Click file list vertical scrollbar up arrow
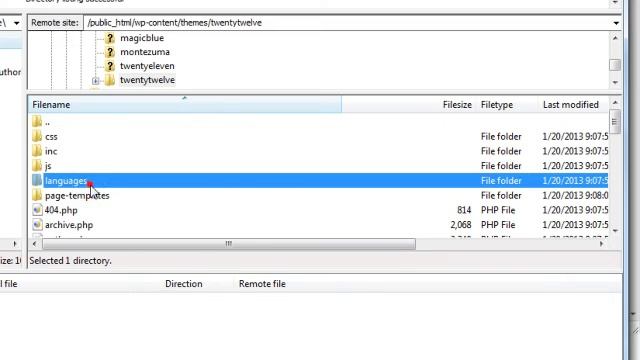 coord(615,102)
